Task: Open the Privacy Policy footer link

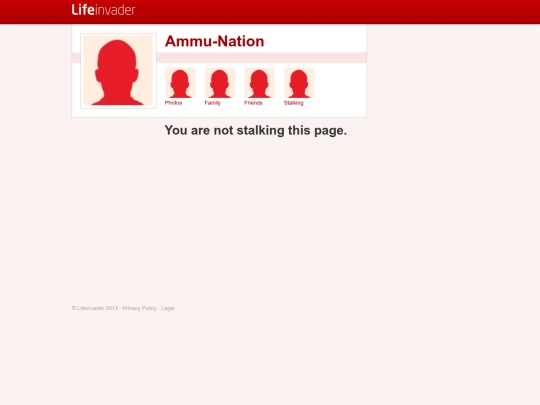Action: pos(139,308)
